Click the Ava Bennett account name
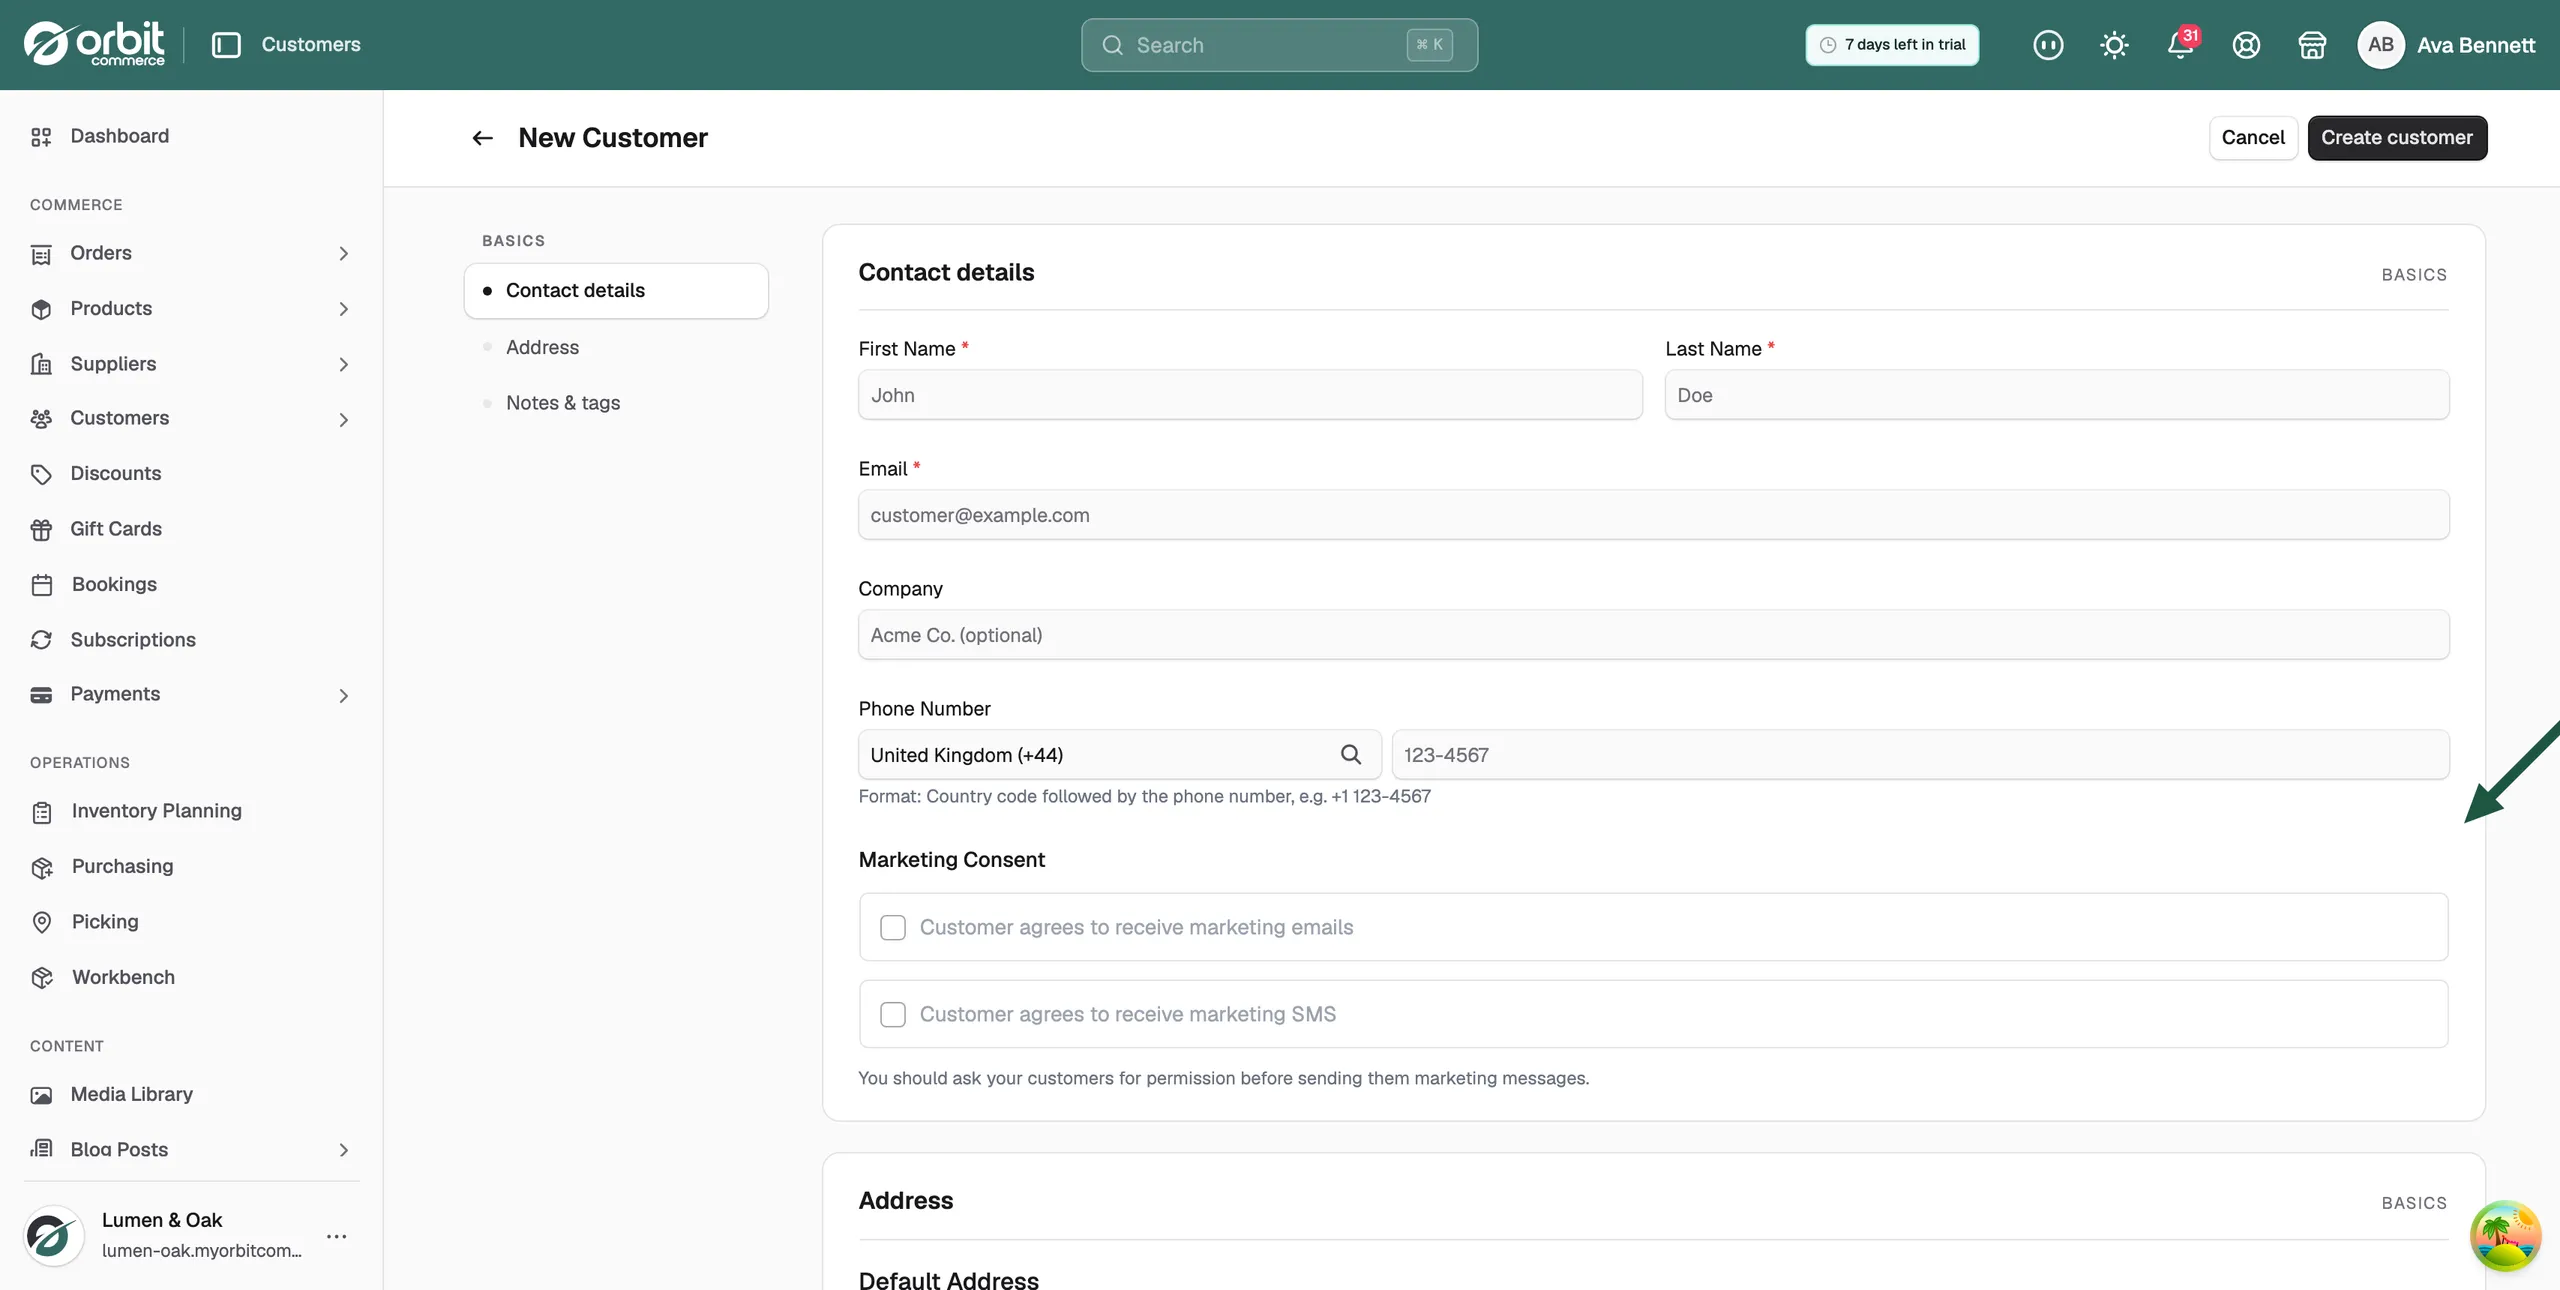2560x1290 pixels. pos(2476,45)
